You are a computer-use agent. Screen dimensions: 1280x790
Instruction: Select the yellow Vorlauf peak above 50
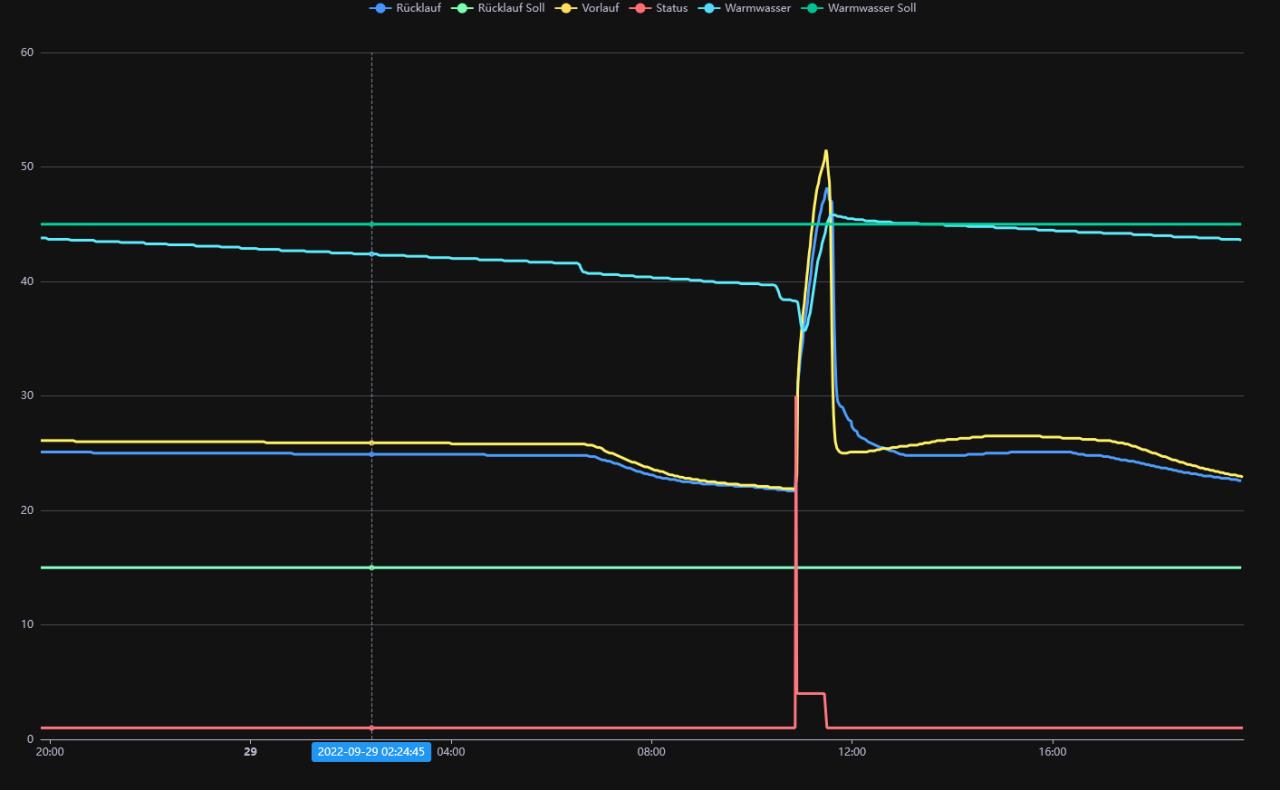[x=825, y=152]
